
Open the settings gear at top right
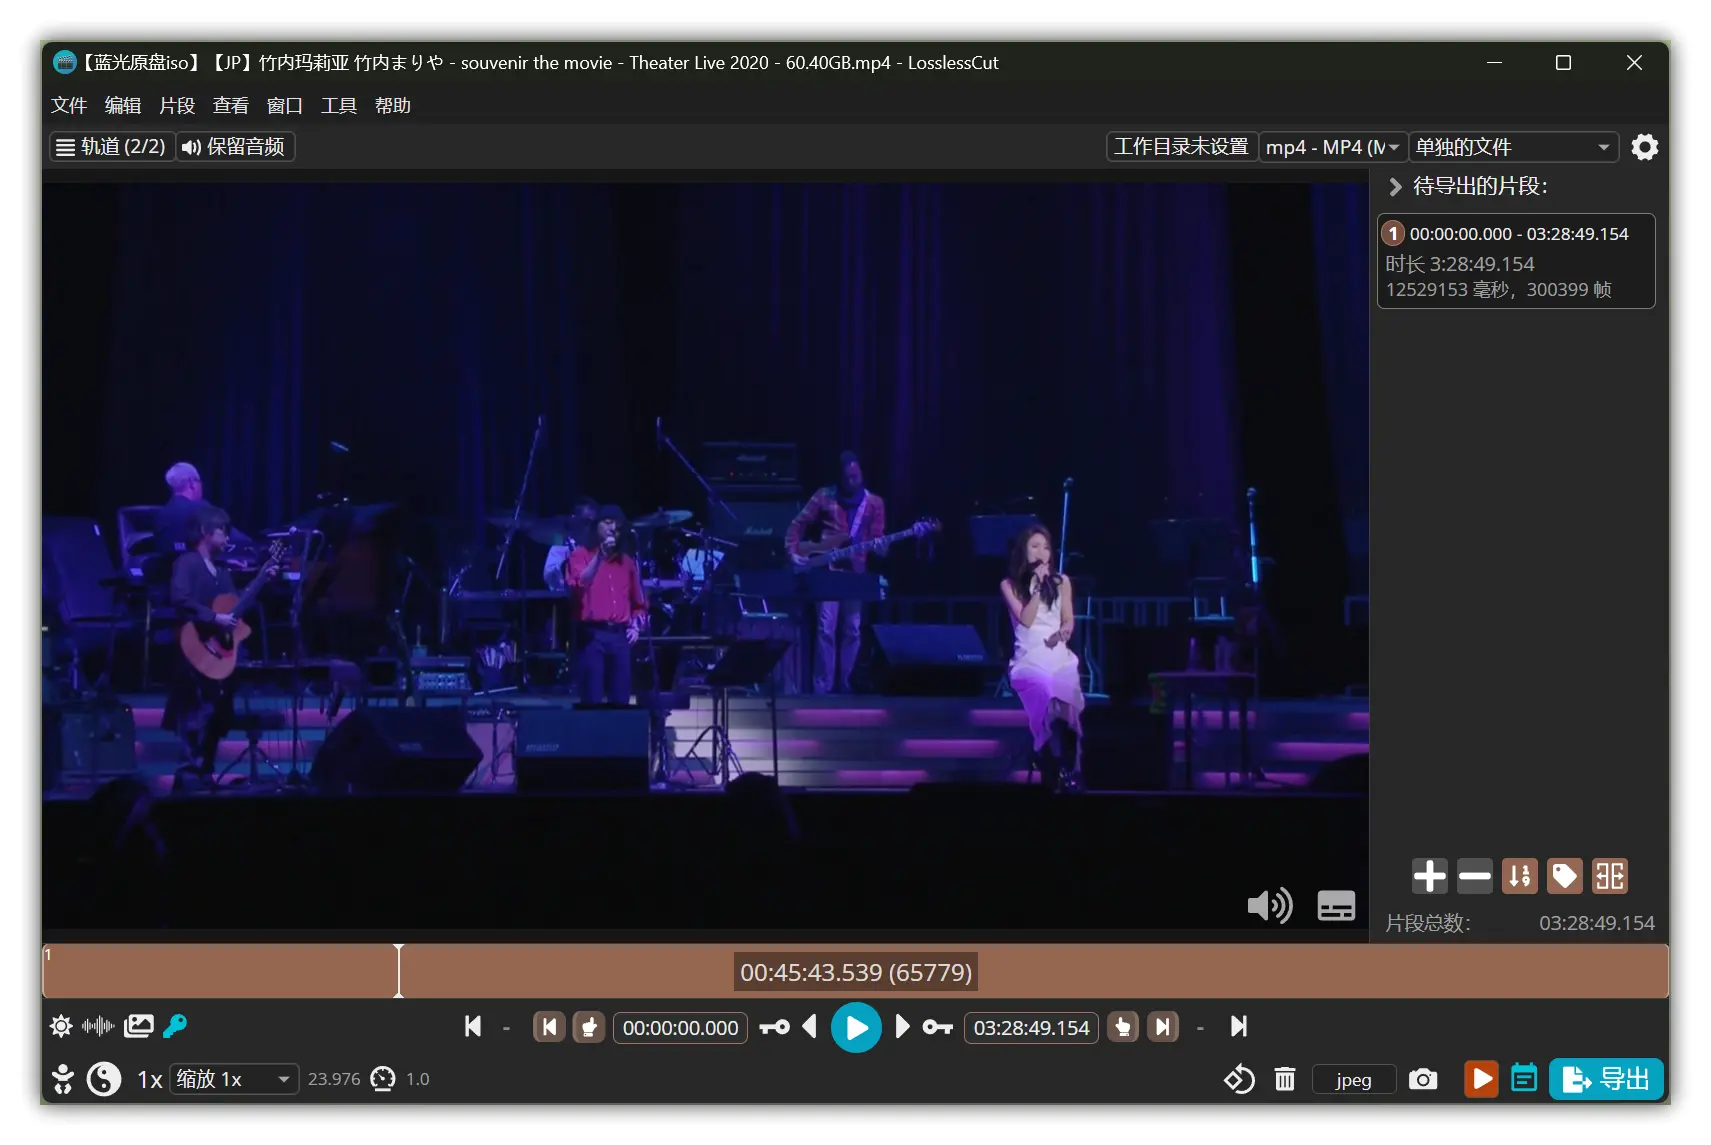pos(1645,147)
